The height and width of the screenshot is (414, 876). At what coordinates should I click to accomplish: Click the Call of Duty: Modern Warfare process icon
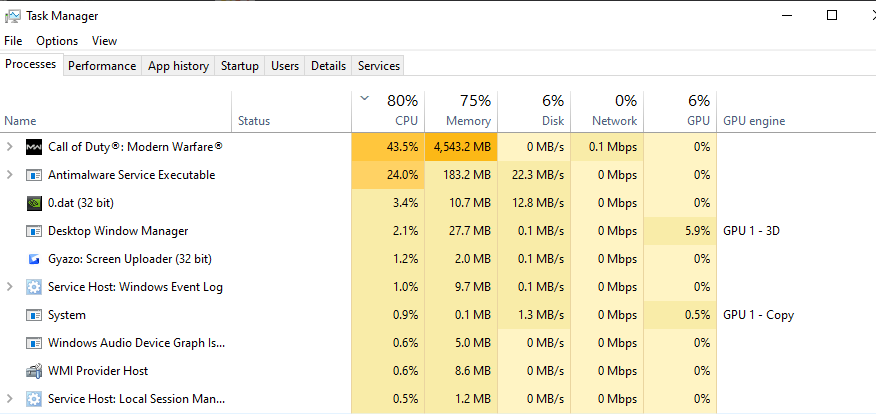[35, 147]
